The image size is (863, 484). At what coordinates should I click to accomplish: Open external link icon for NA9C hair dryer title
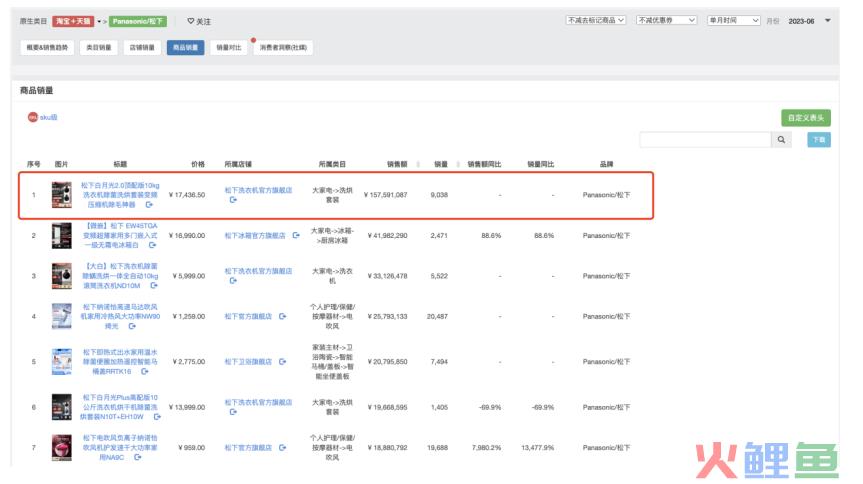[138, 458]
